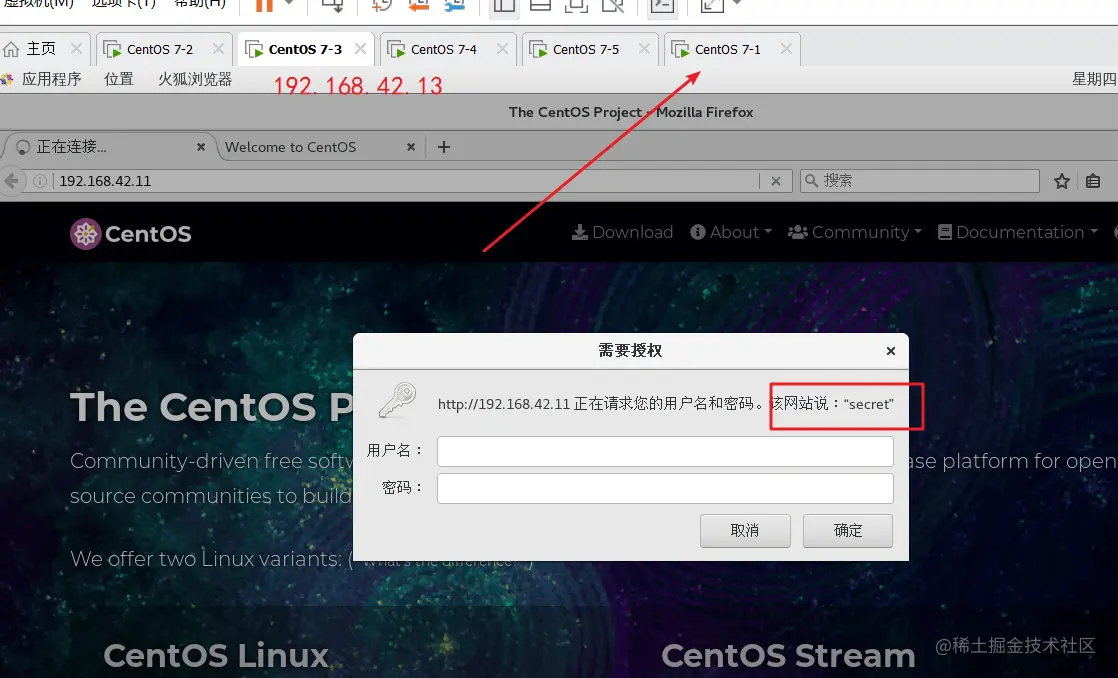Viewport: 1118px width, 678px height.
Task: Click the 用户名 username field
Action: point(665,451)
